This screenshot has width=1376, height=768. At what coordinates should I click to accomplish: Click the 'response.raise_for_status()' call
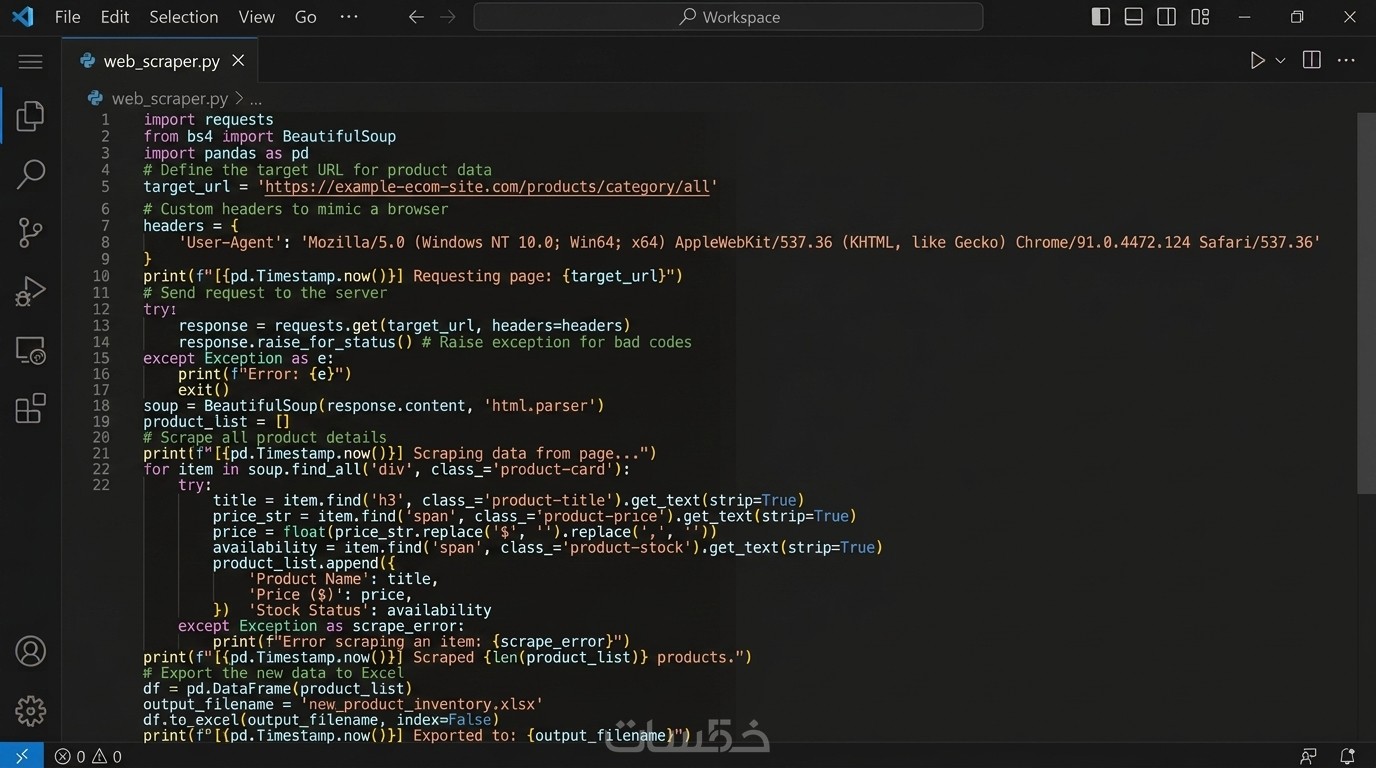(295, 342)
